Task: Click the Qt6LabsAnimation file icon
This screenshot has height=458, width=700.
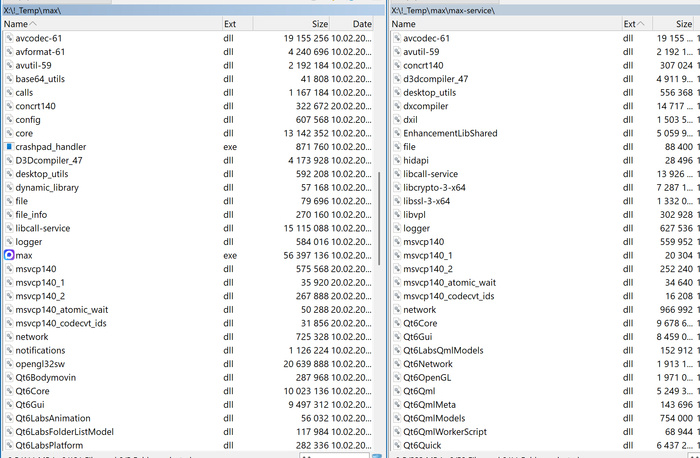Action: 9,418
